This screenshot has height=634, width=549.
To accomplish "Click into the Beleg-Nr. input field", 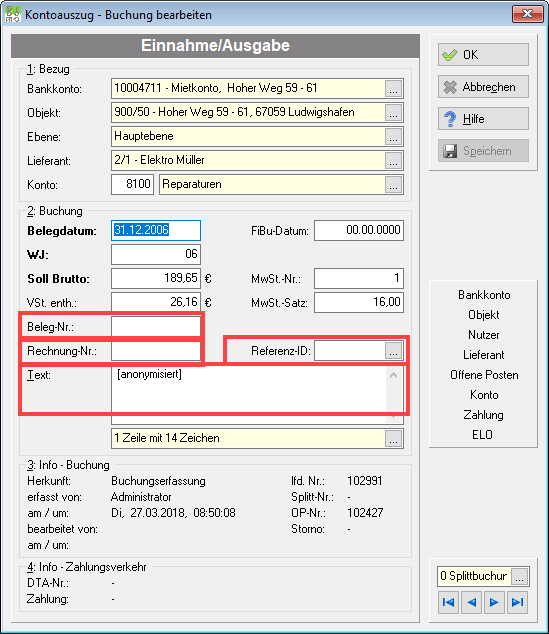I will pos(156,327).
